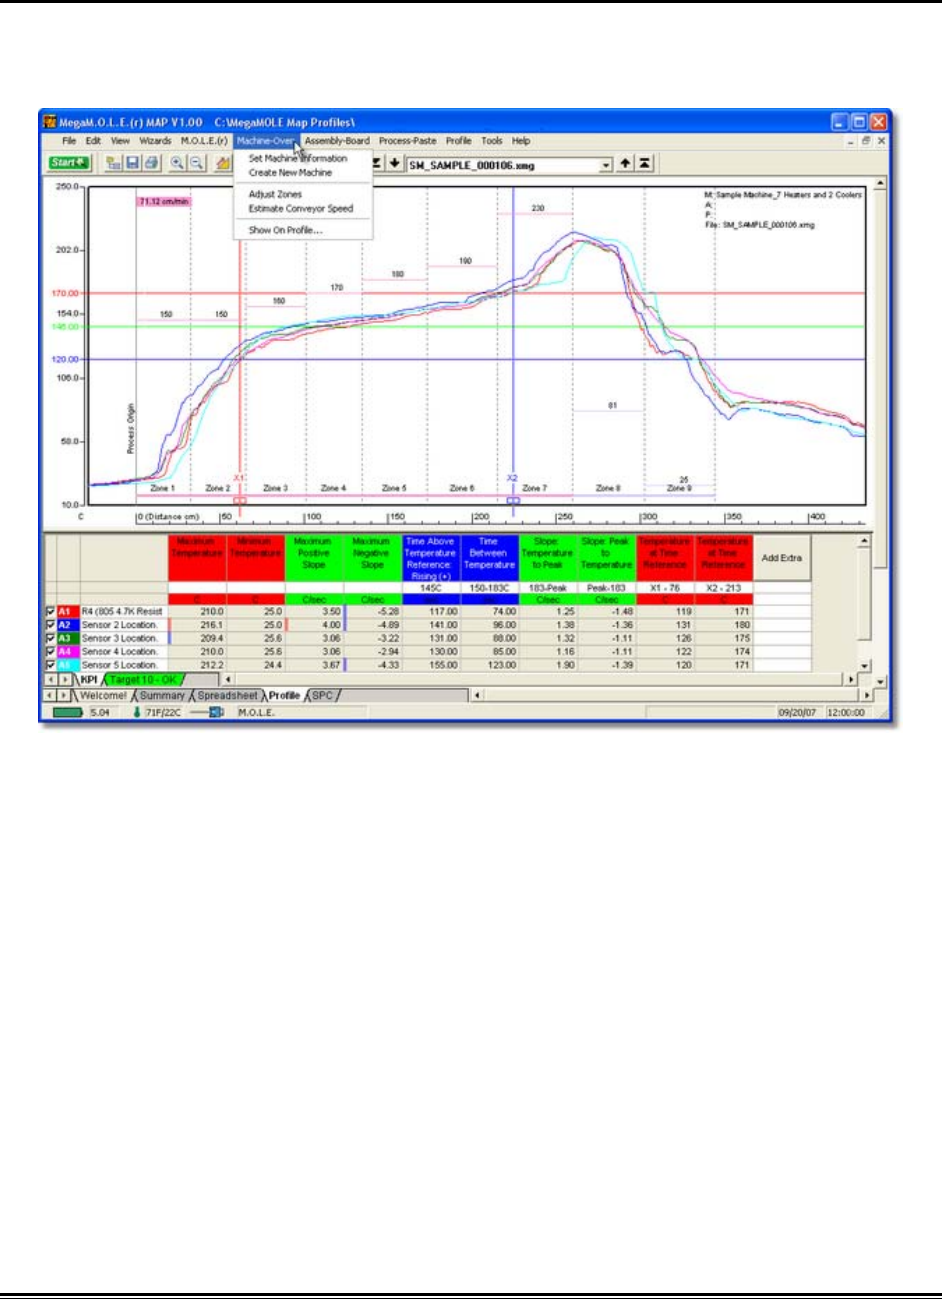Click the open-file toolbar icon beside Start

pos(114,163)
